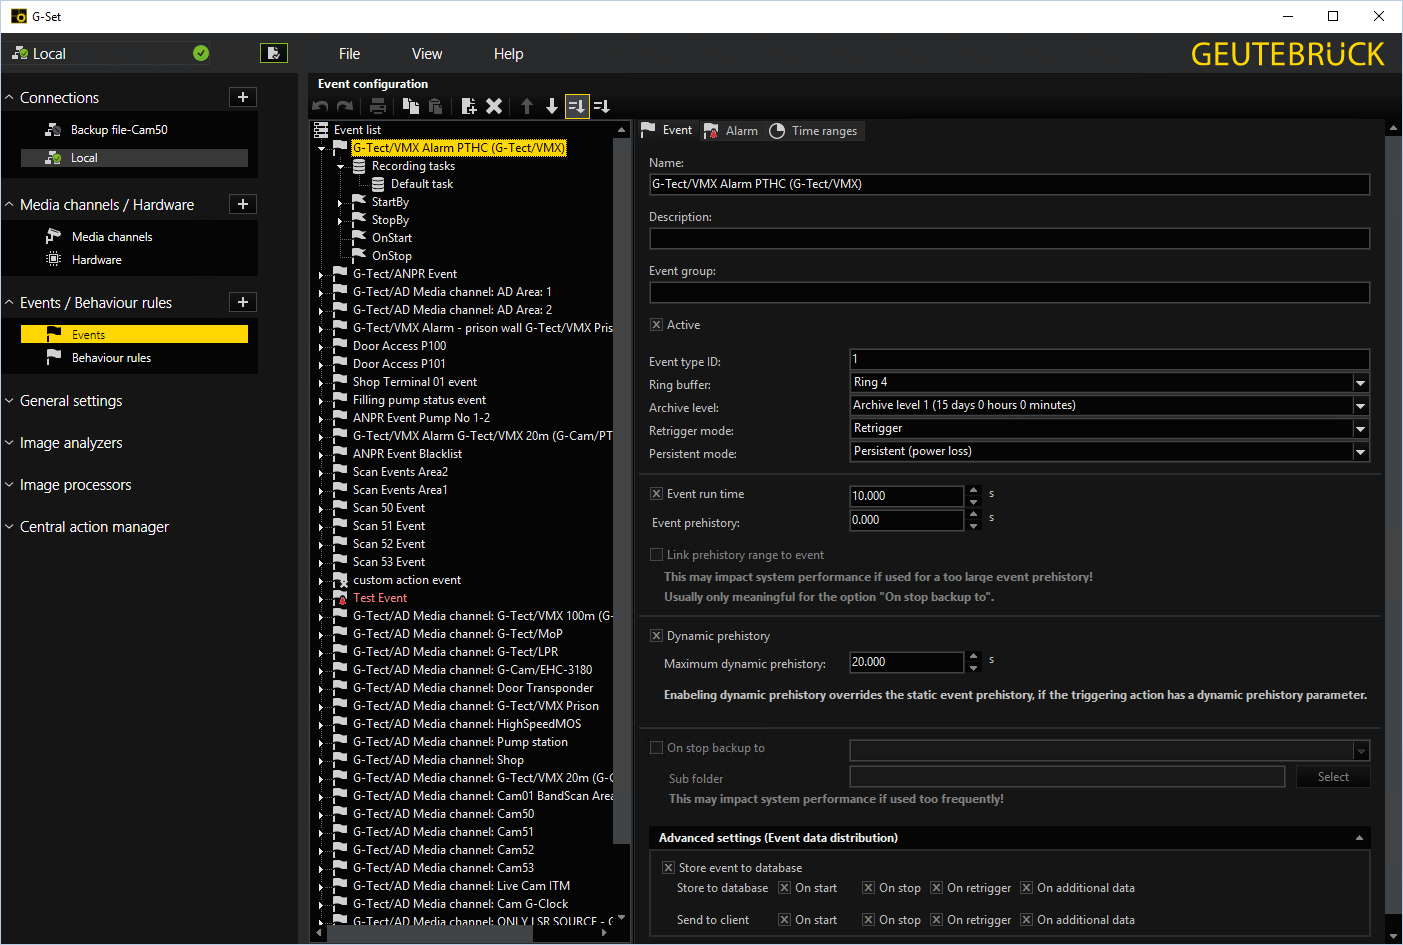Click the Print icon in the toolbar

click(377, 106)
